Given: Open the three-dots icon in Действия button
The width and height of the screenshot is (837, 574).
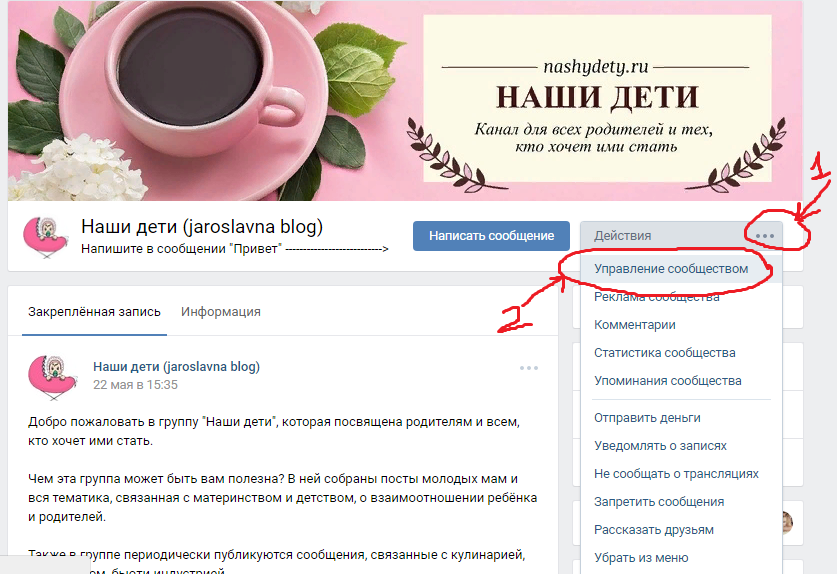Looking at the screenshot, I should 764,236.
